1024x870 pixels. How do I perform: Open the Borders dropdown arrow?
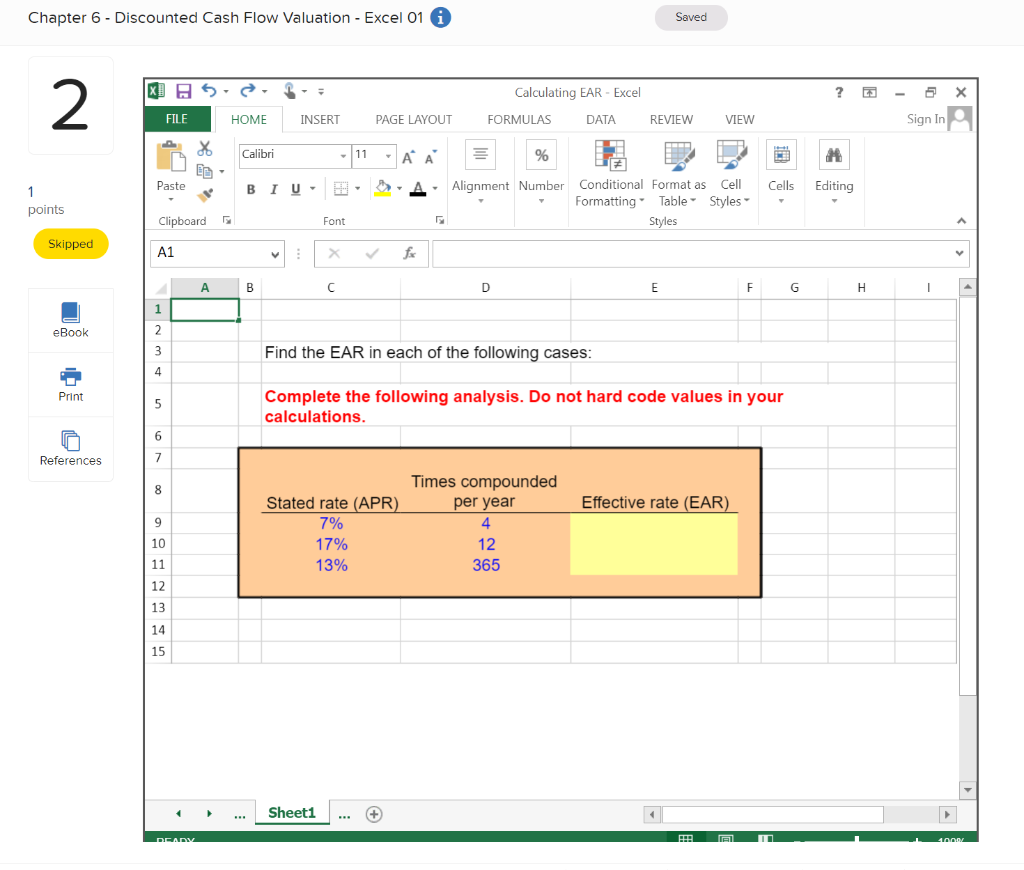tap(358, 189)
